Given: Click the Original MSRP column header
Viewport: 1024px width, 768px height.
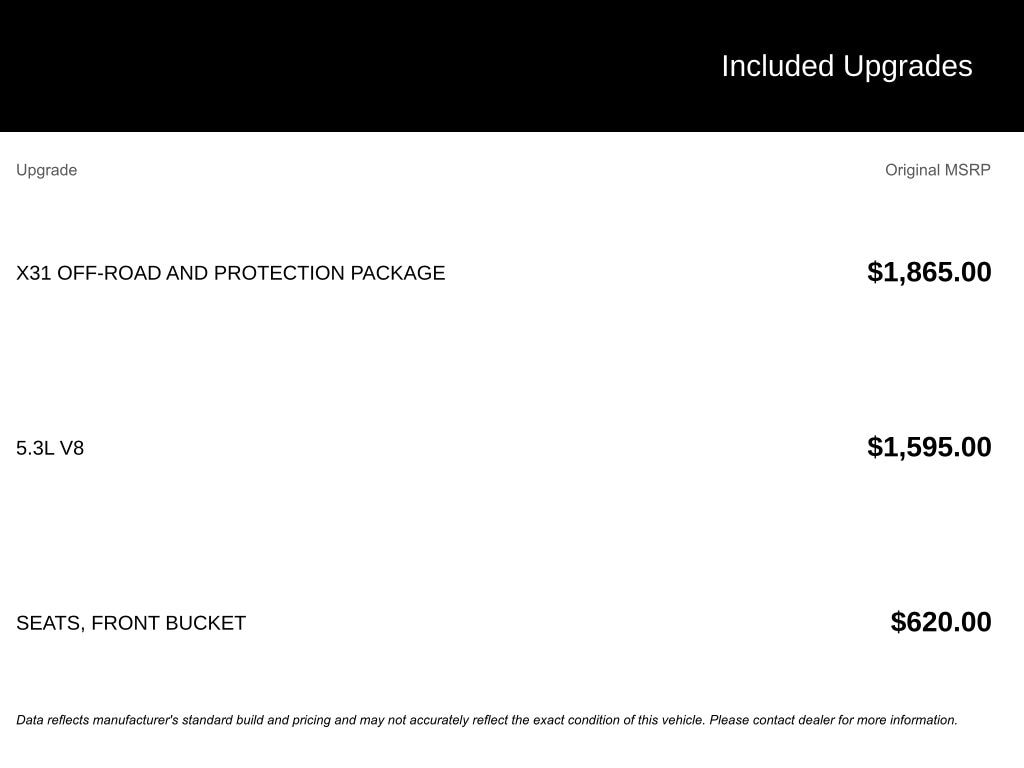Looking at the screenshot, I should pyautogui.click(x=937, y=170).
